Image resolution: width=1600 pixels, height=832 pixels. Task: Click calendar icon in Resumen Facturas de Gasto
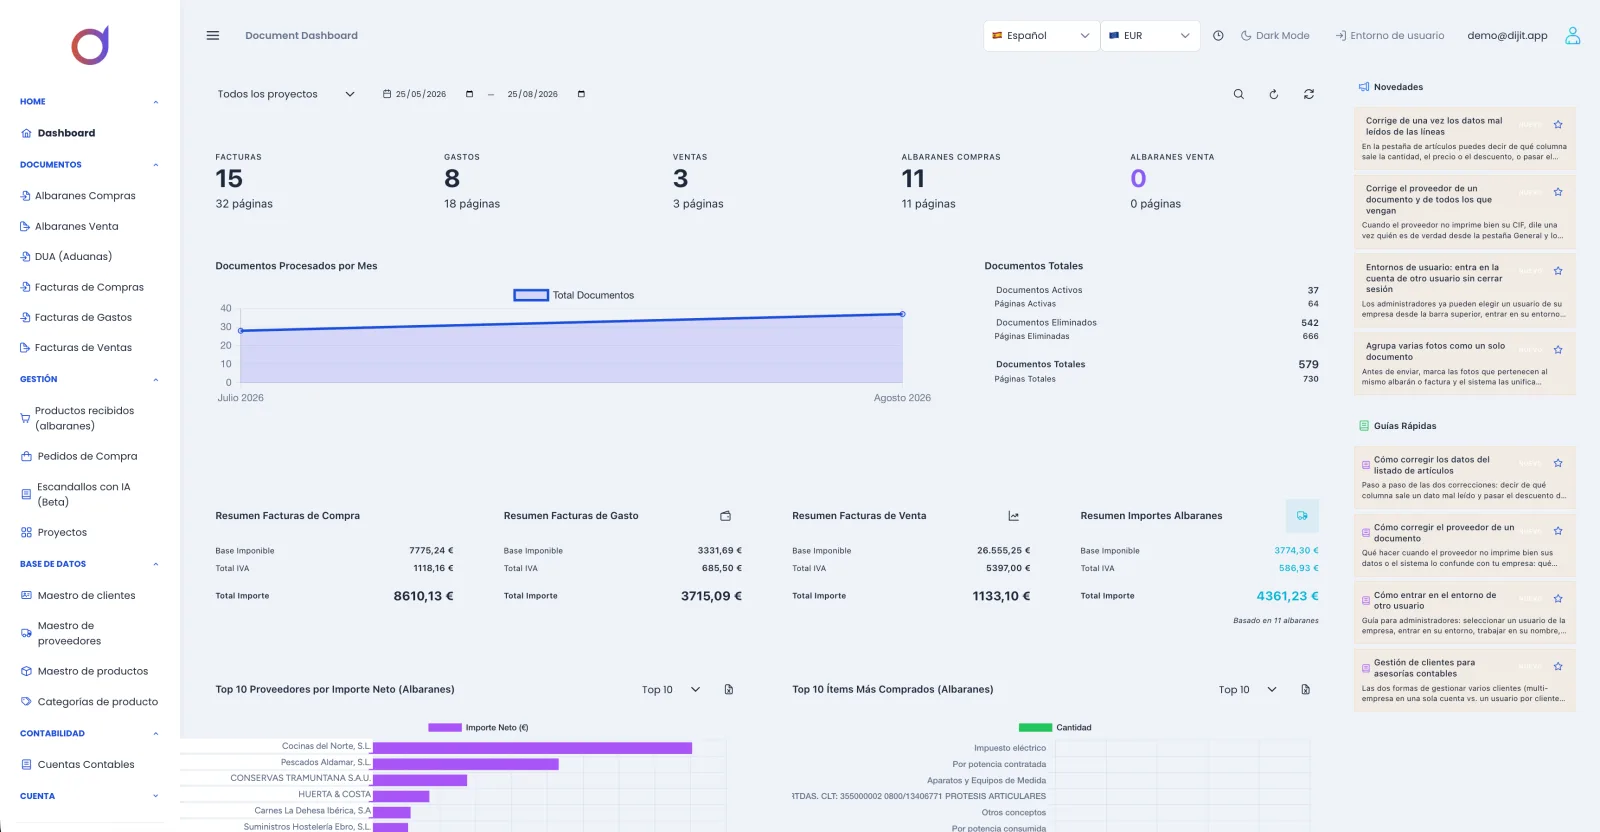[725, 516]
